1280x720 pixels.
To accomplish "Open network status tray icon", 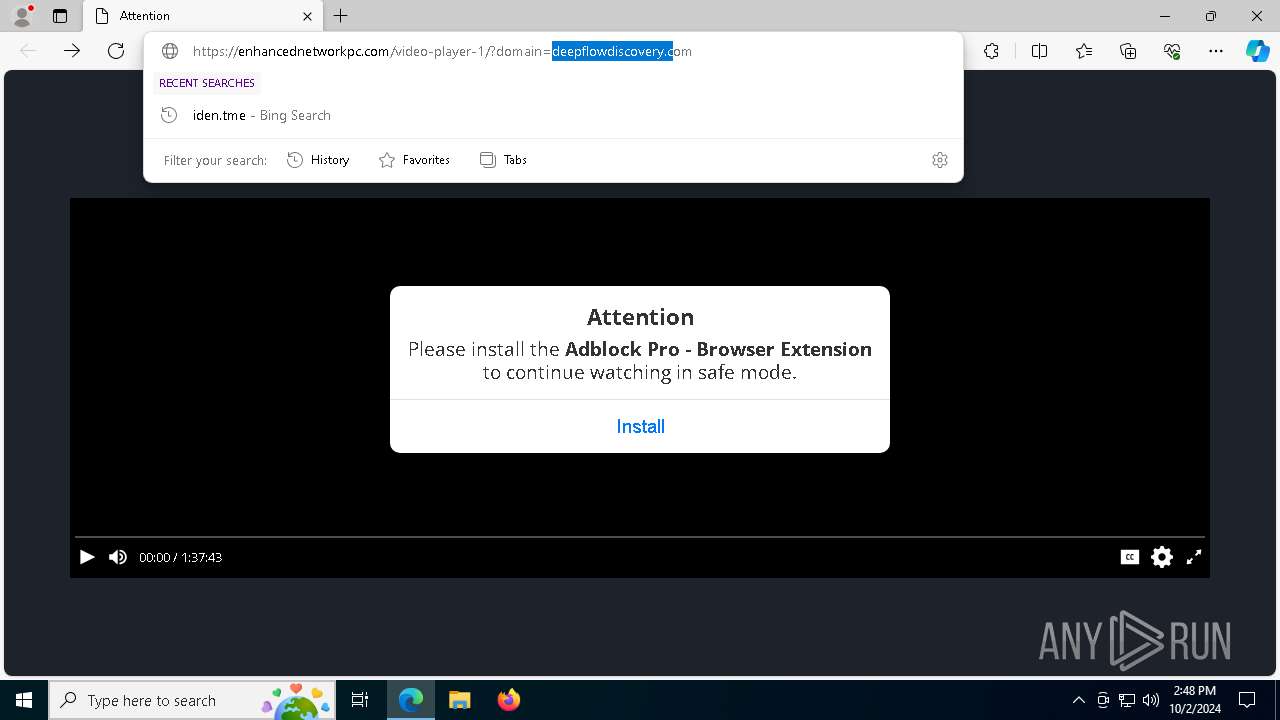I will tap(1127, 700).
